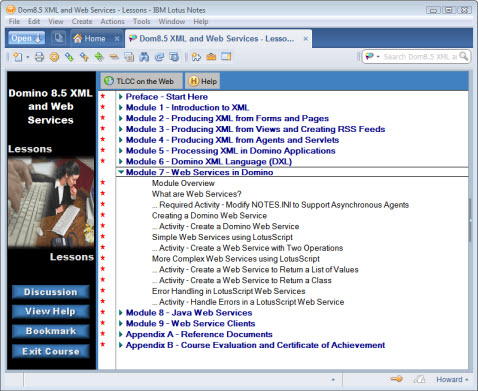Click the Help button with the H icon
The height and width of the screenshot is (391, 478).
click(x=202, y=81)
